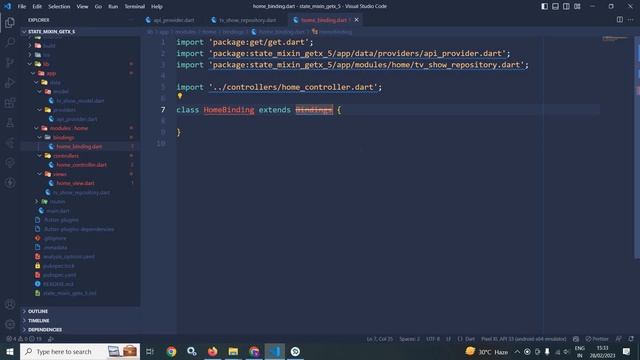This screenshot has width=640, height=360.
Task: Collapse the lib folder
Action: click(x=80, y=64)
